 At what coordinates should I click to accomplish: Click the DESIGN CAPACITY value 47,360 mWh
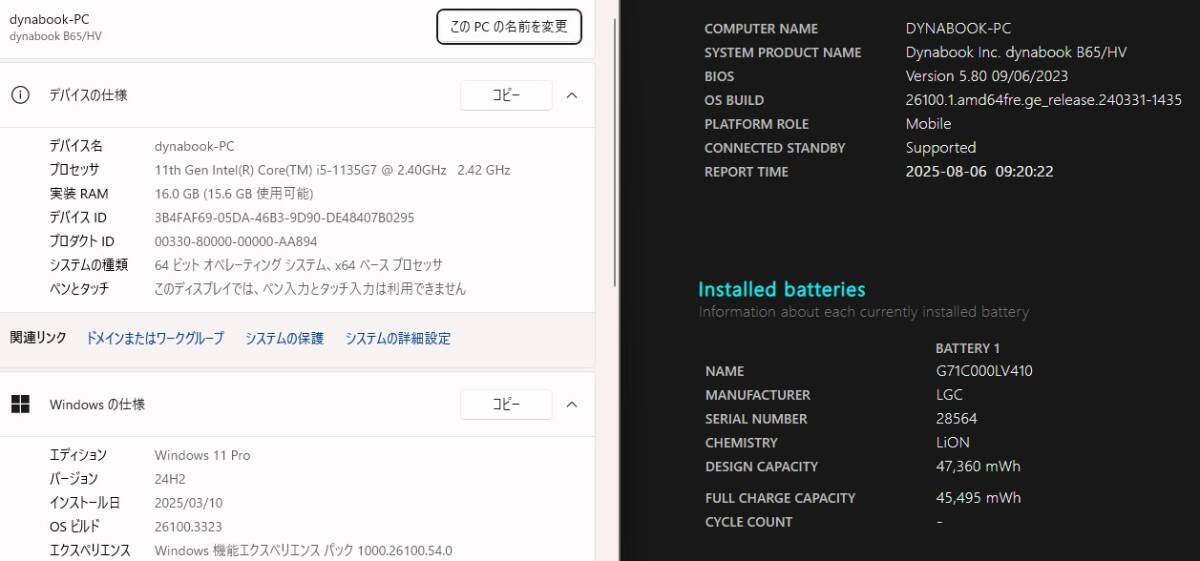click(x=978, y=466)
